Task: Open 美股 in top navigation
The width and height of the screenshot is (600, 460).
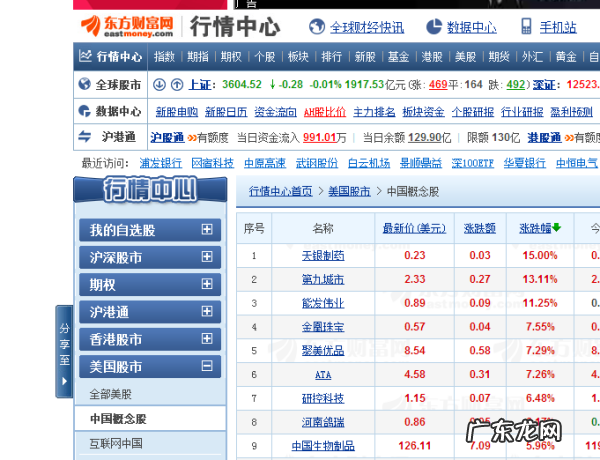Action: coord(465,57)
